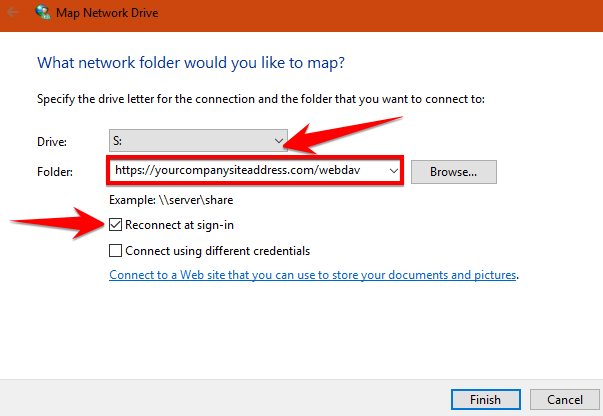
Task: Click the Drive: label
Action: point(52,140)
